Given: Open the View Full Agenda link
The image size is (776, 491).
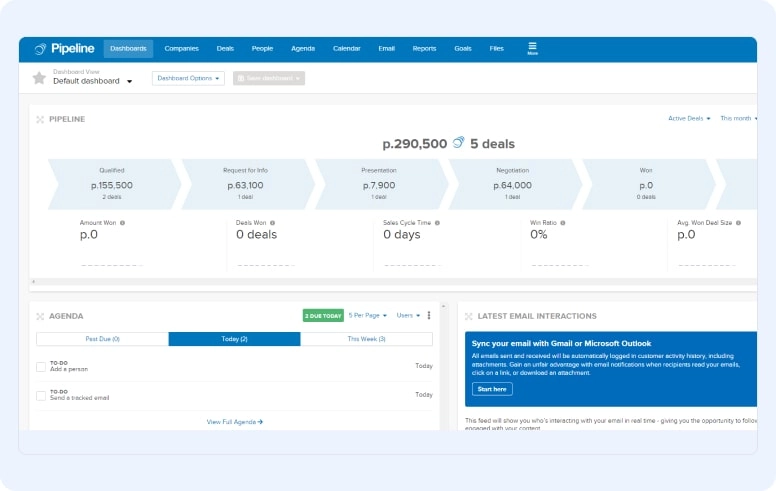Looking at the screenshot, I should click(235, 422).
